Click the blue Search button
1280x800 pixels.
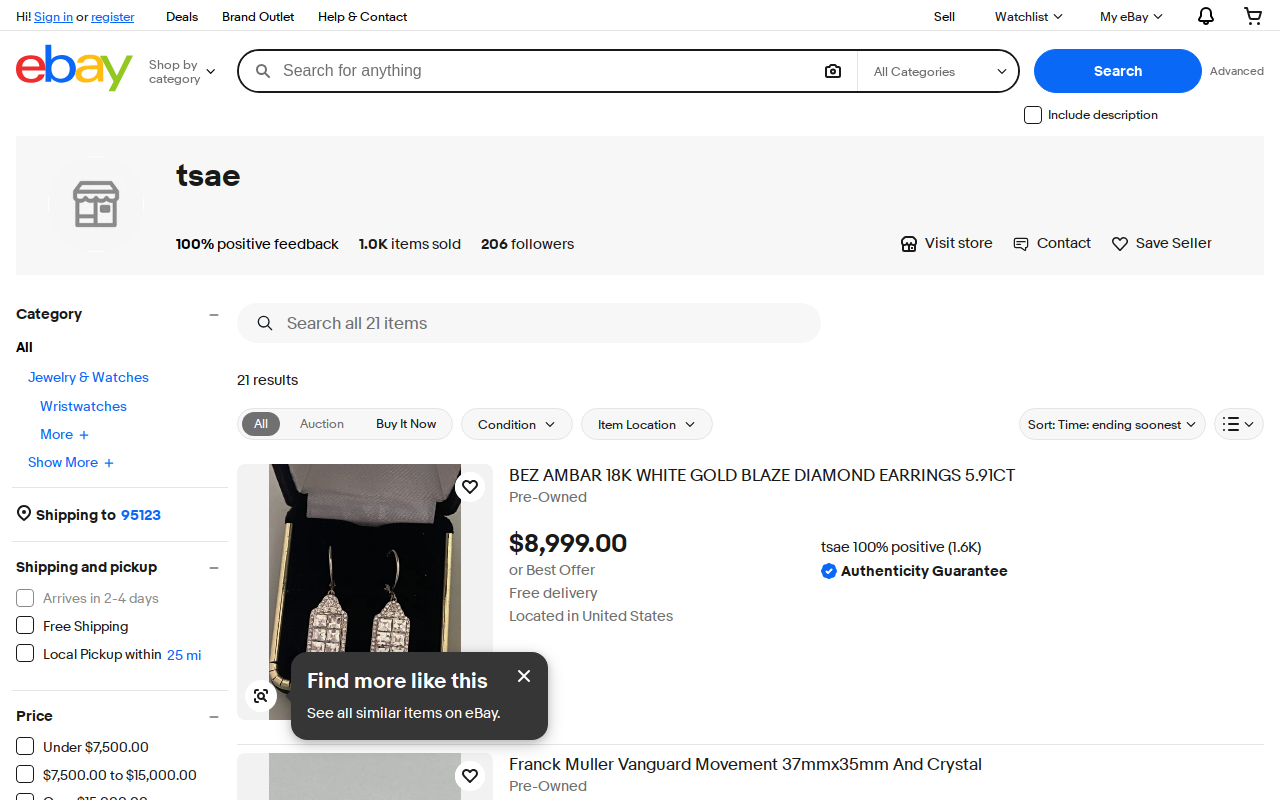pyautogui.click(x=1117, y=71)
